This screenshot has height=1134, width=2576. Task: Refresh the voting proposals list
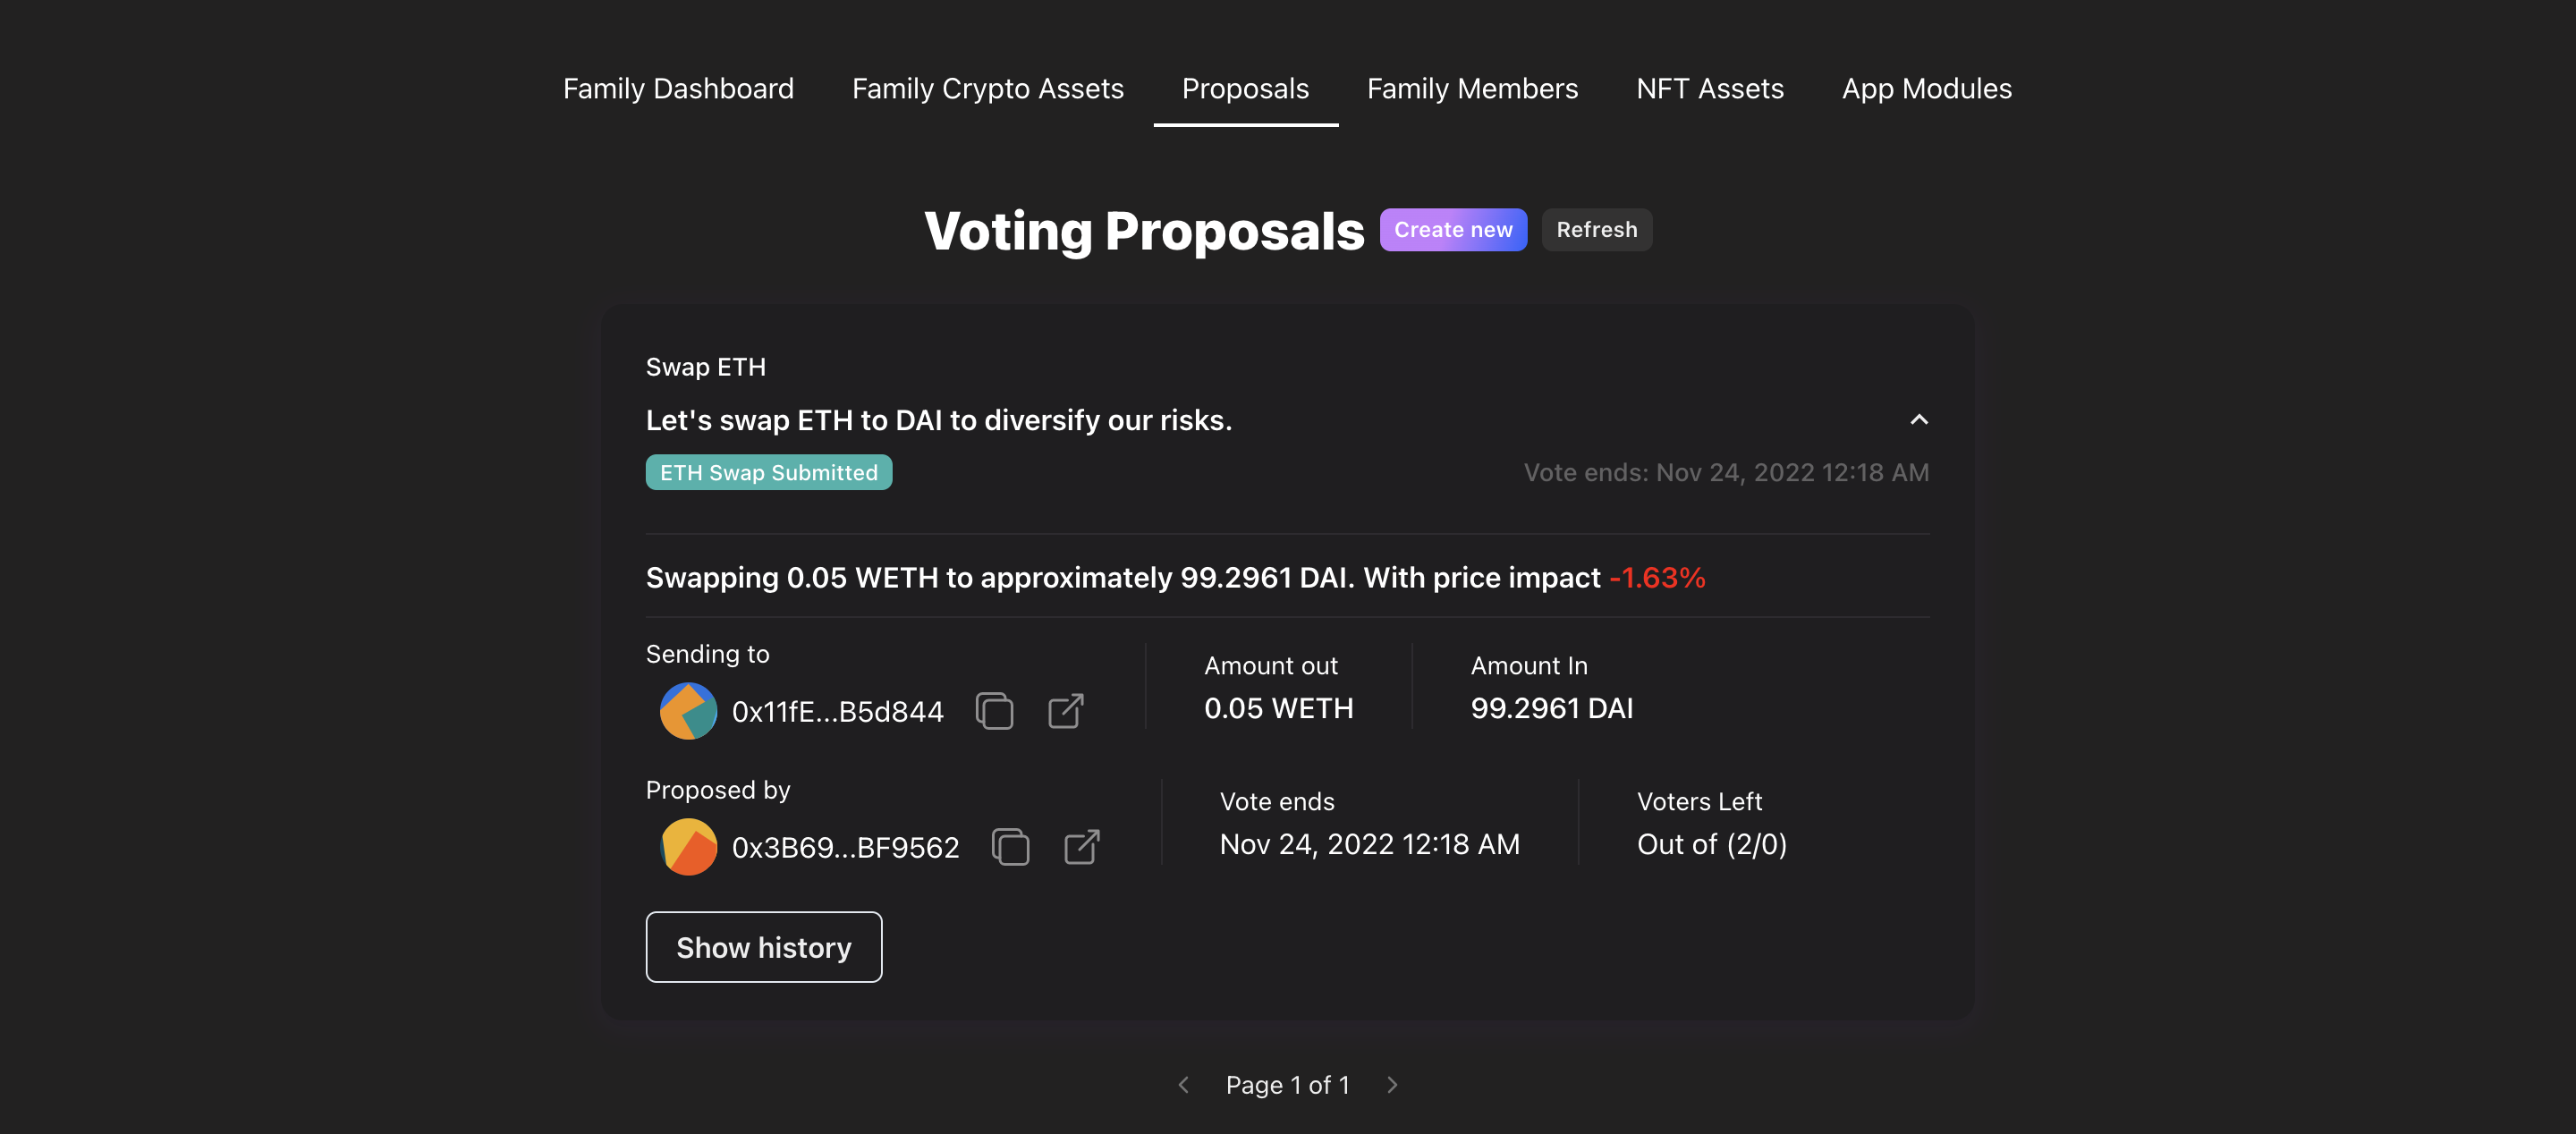(1597, 230)
